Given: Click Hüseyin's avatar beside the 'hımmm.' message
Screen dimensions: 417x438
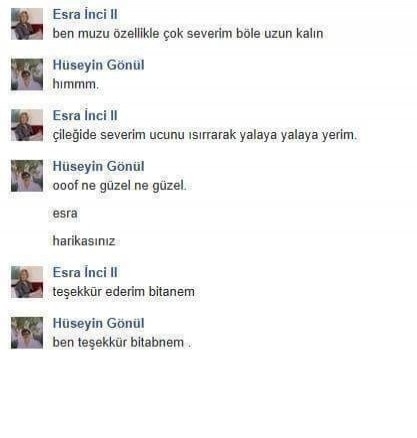Looking at the screenshot, I should pos(27,74).
